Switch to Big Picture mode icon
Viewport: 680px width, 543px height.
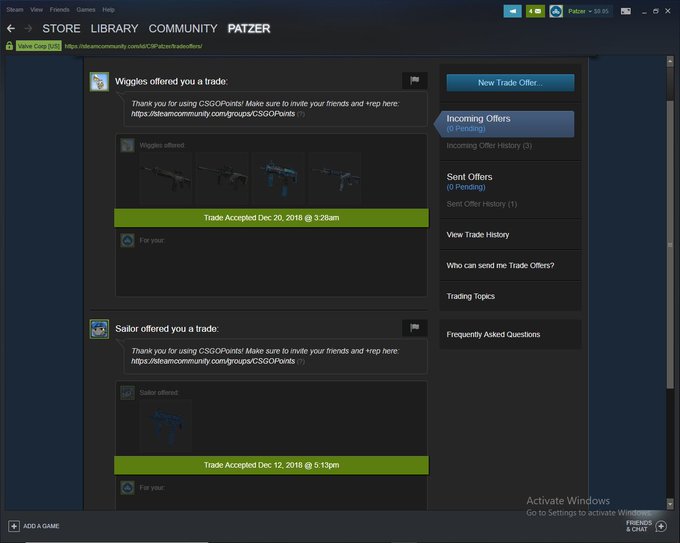[626, 11]
